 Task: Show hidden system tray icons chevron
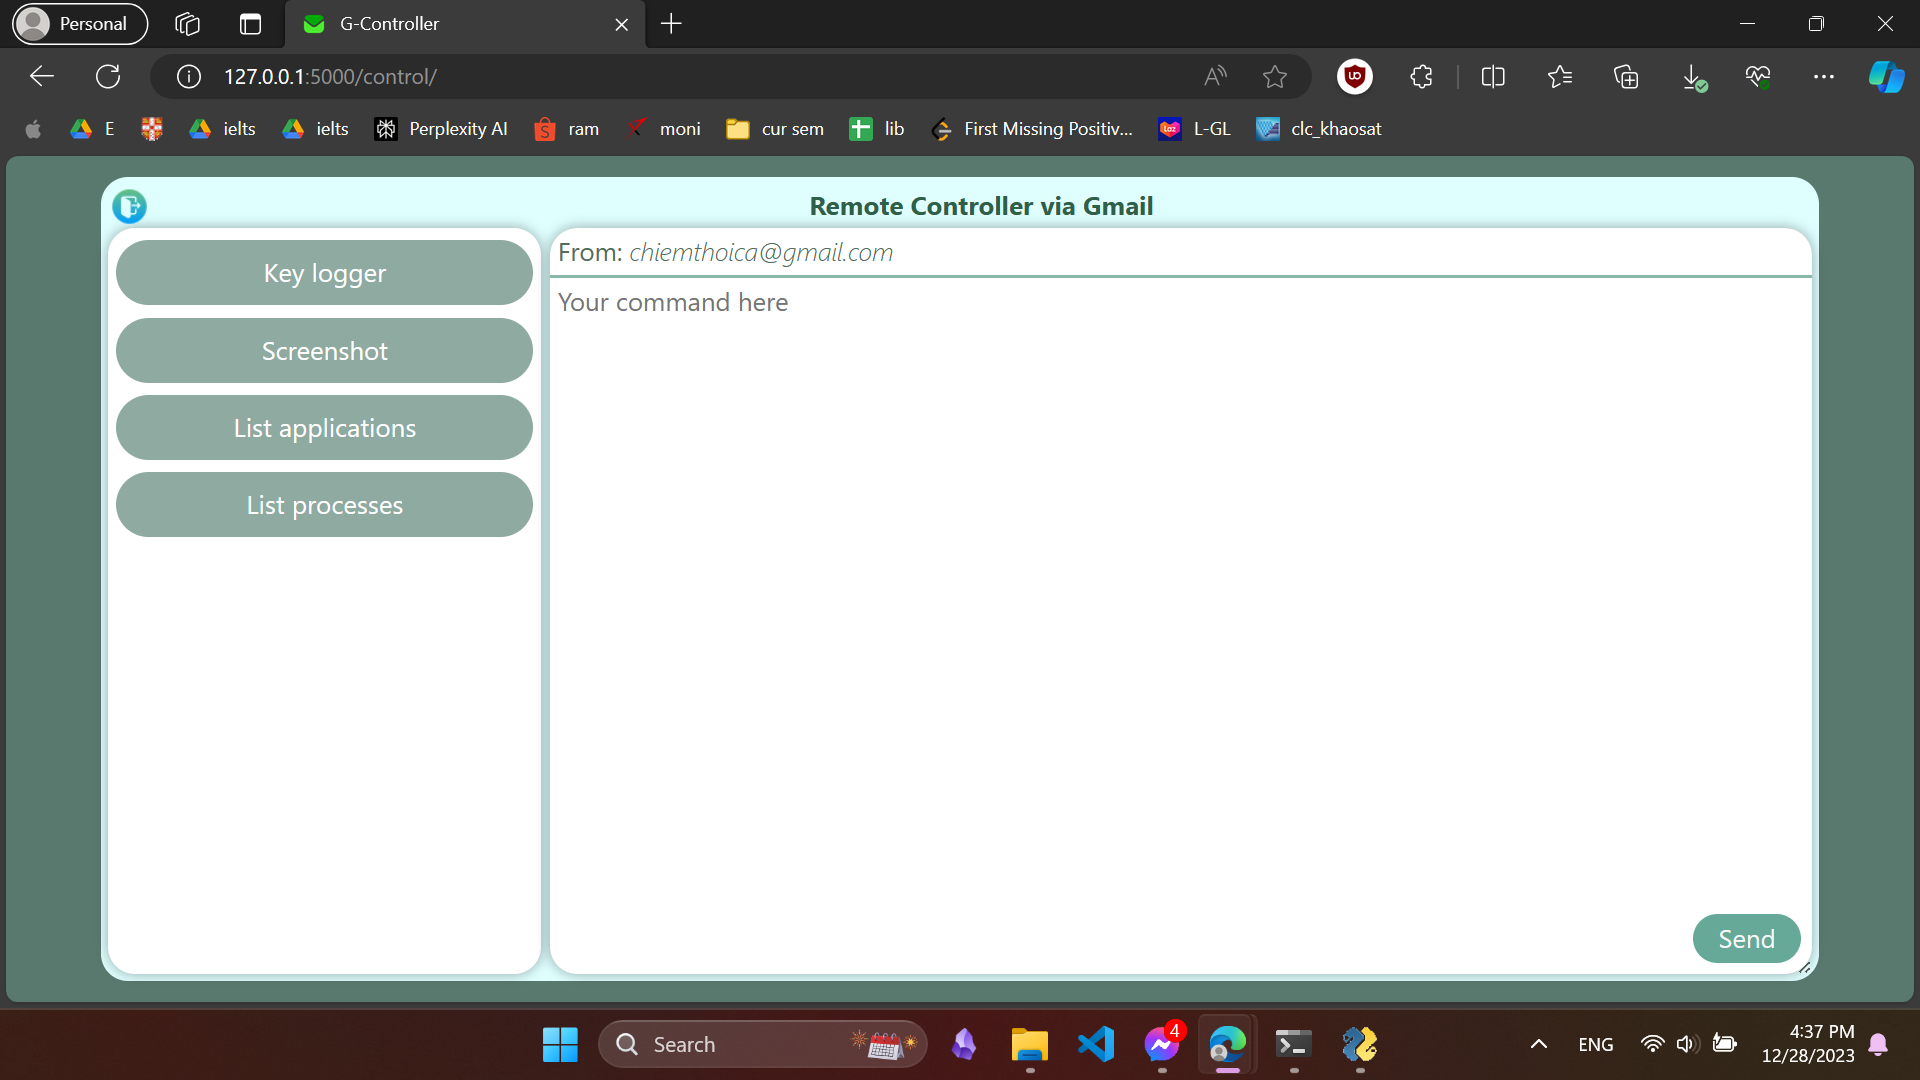(x=1539, y=1045)
